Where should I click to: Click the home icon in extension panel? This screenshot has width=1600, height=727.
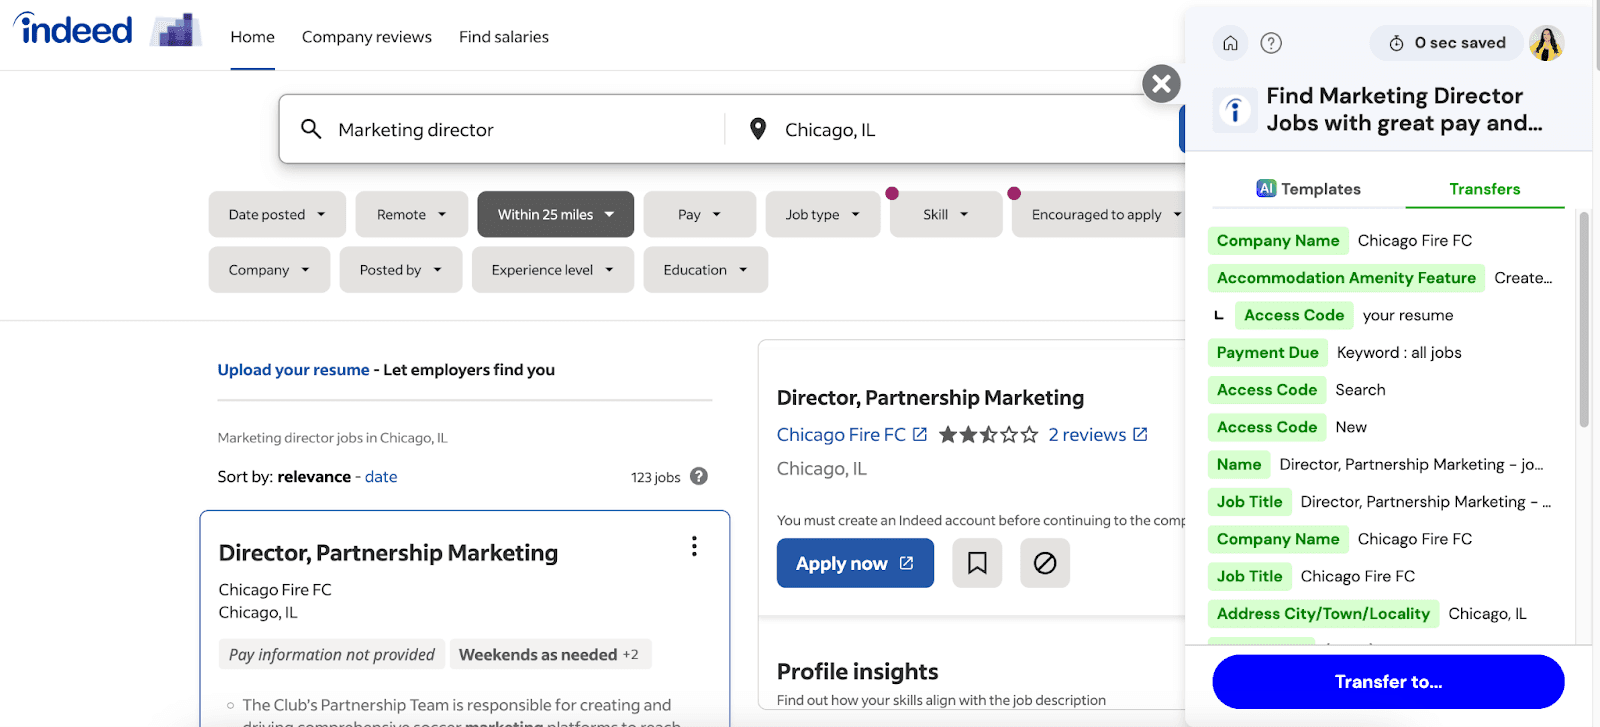(1230, 43)
